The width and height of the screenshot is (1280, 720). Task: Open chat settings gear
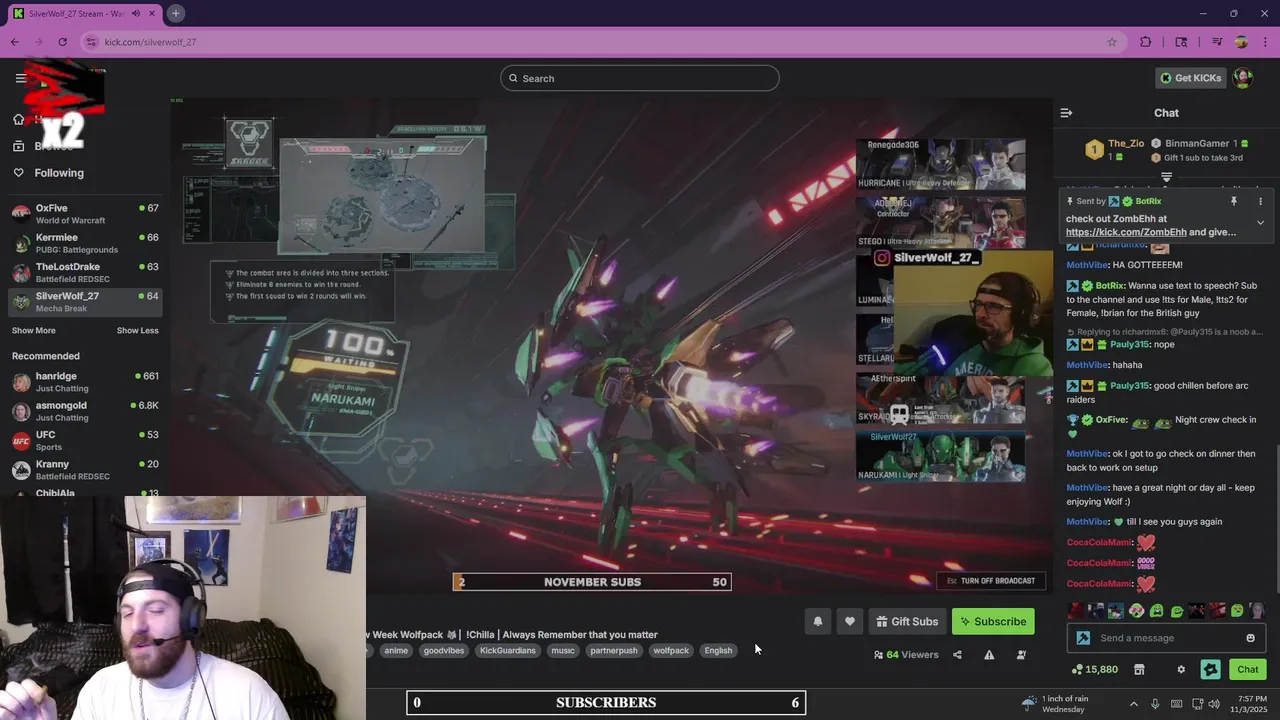[x=1181, y=669]
